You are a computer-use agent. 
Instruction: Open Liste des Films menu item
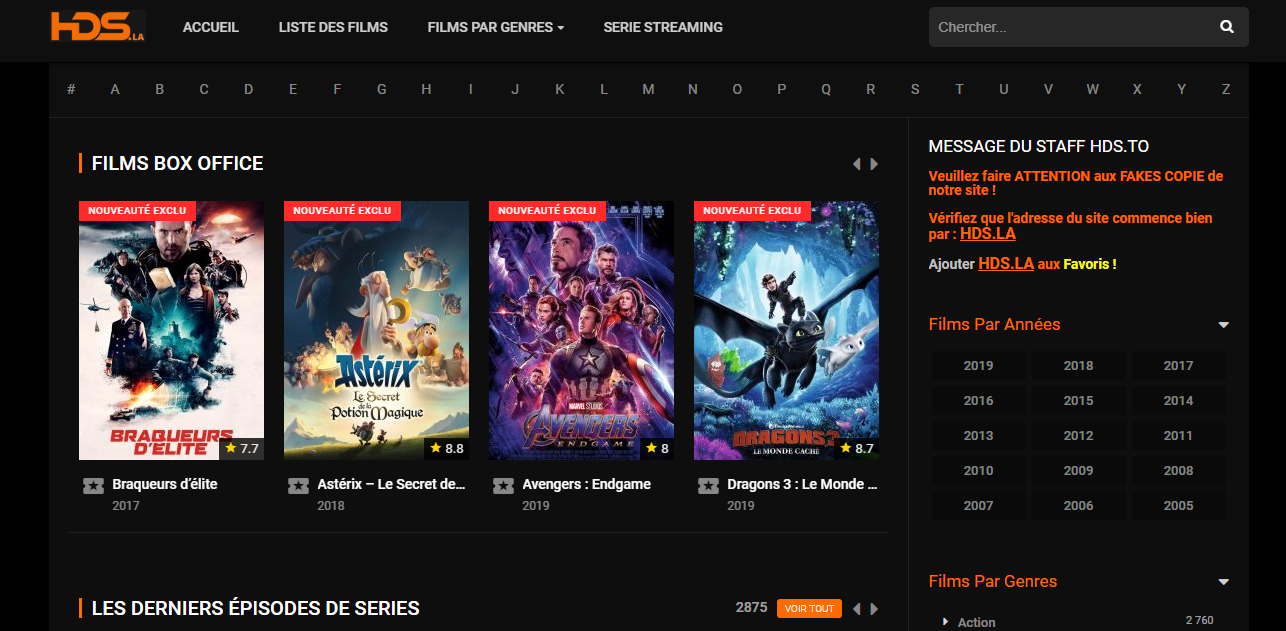[x=333, y=27]
